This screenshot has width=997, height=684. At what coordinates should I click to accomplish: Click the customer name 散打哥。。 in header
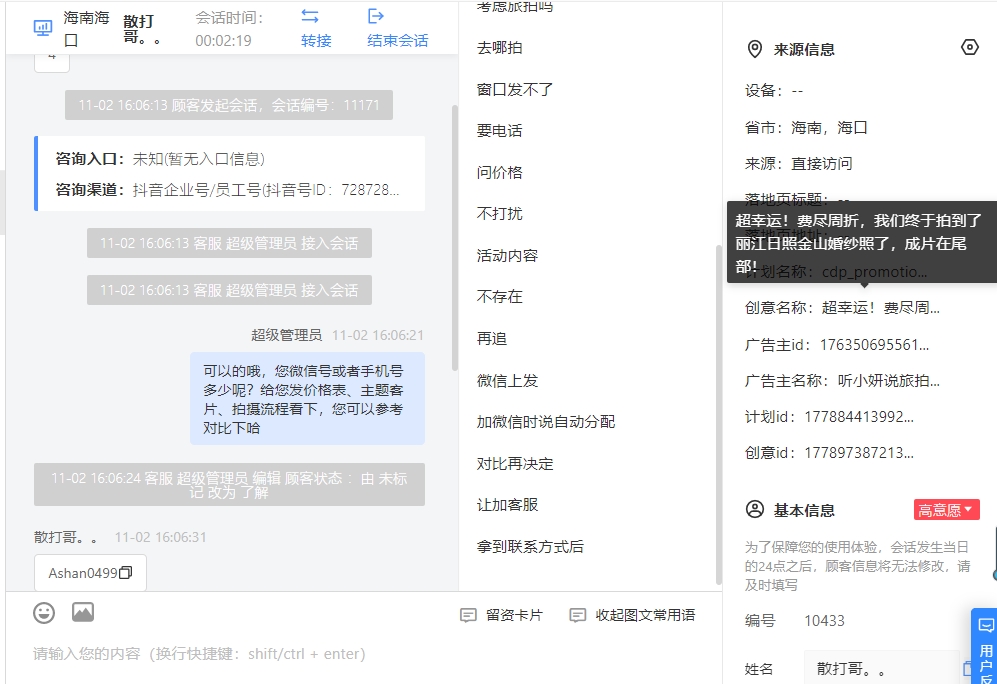[x=142, y=29]
